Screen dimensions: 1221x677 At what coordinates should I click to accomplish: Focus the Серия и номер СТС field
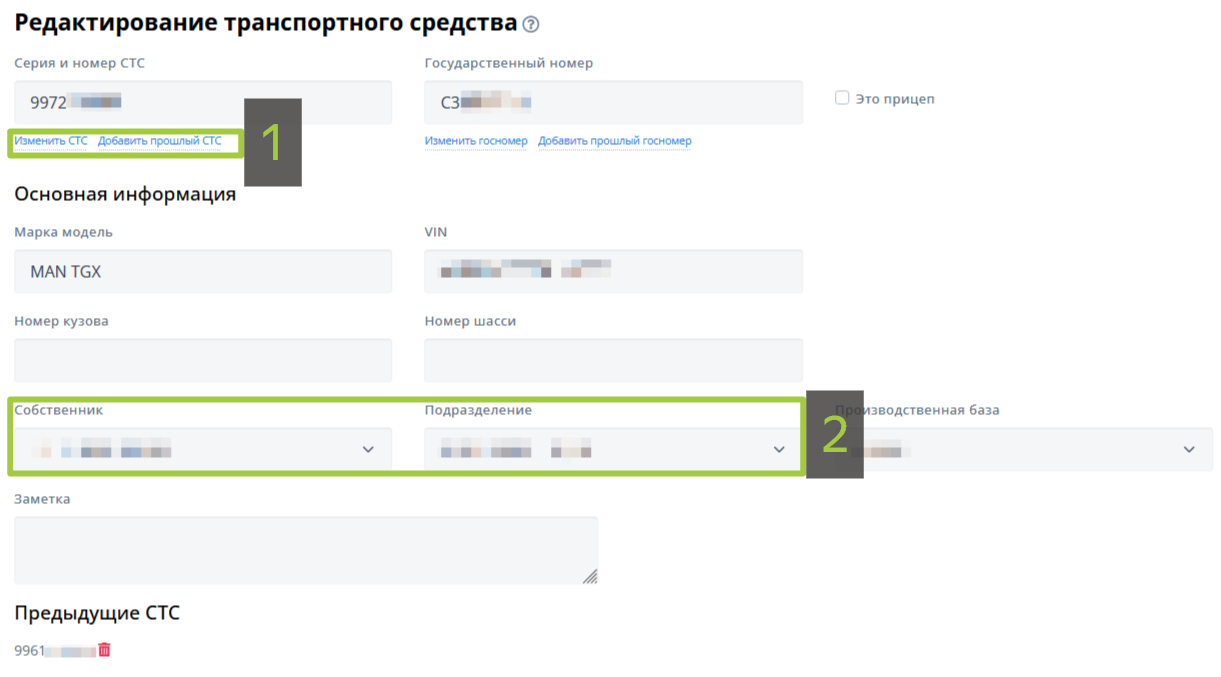(x=203, y=102)
